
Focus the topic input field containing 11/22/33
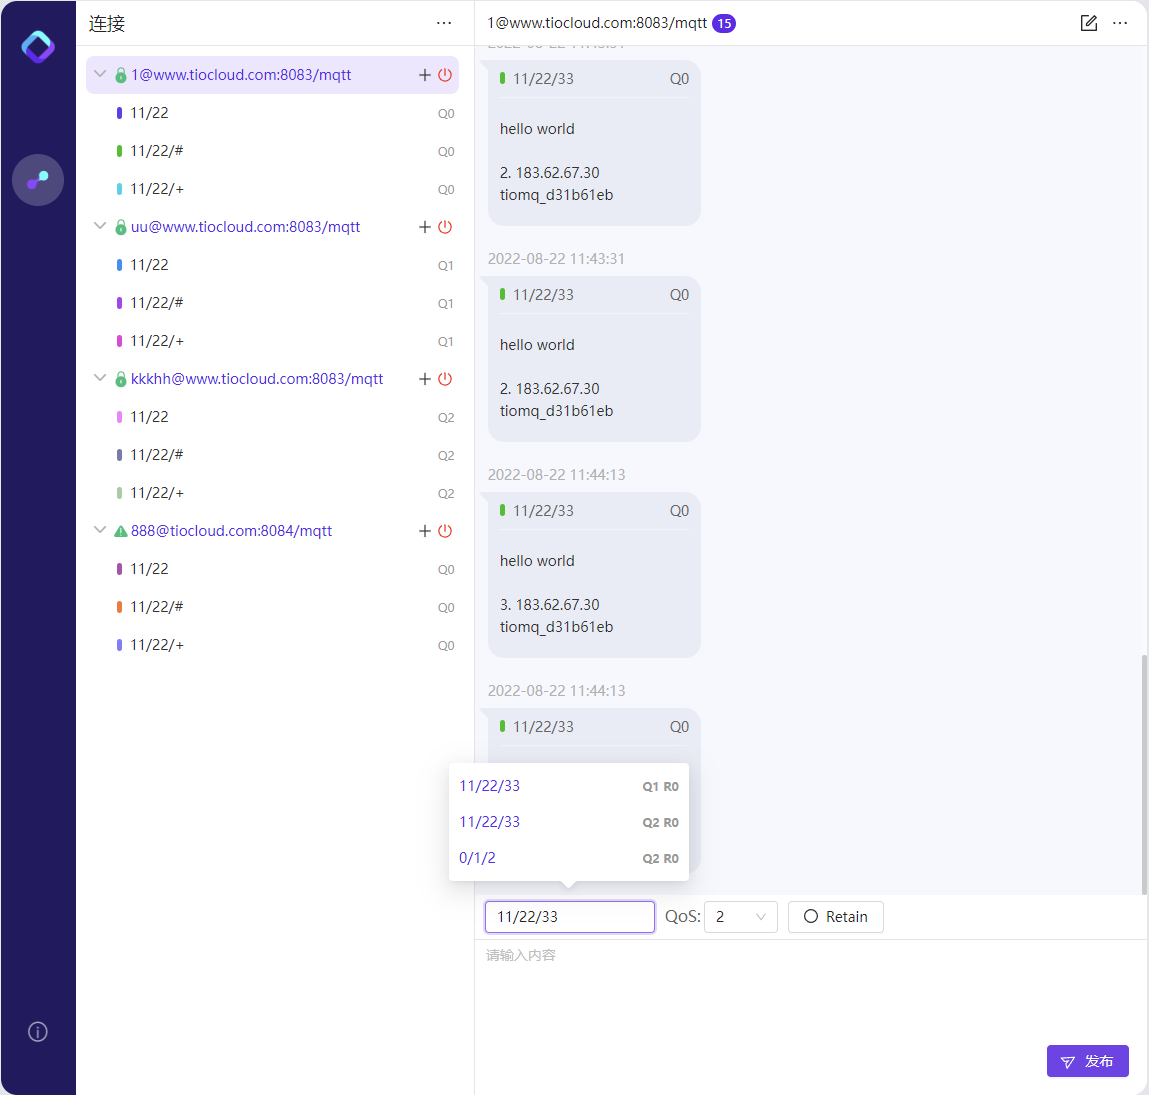(x=569, y=917)
